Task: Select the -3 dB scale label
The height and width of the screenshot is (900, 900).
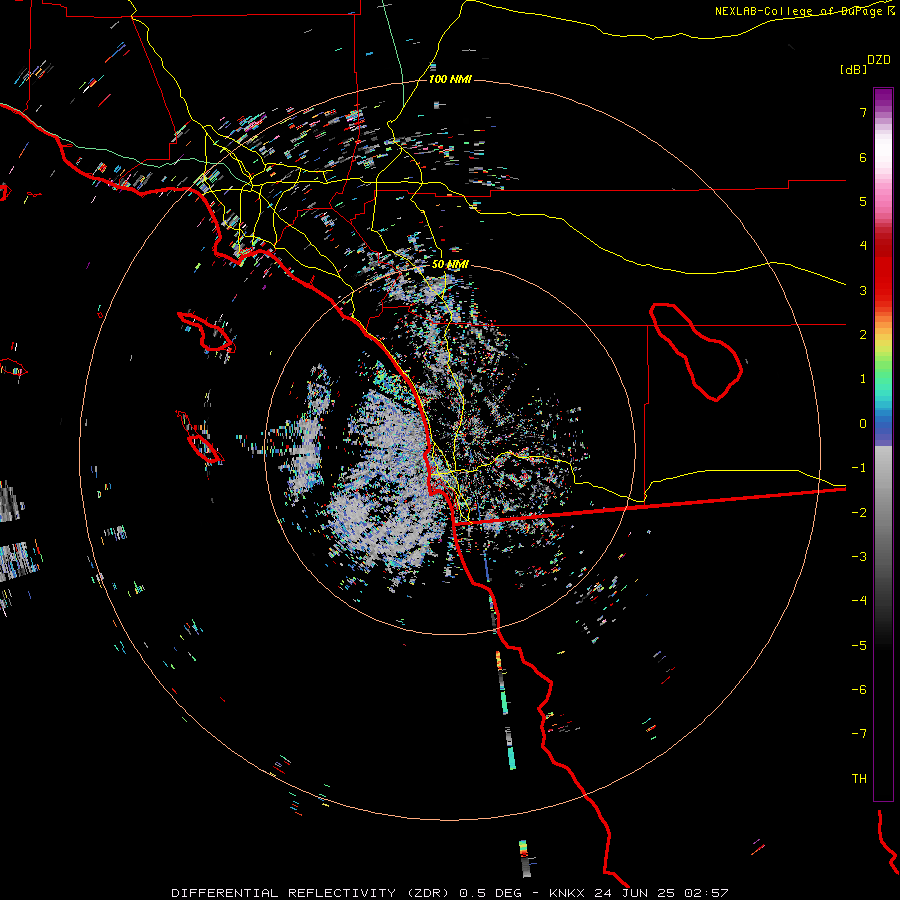Action: [x=859, y=557]
